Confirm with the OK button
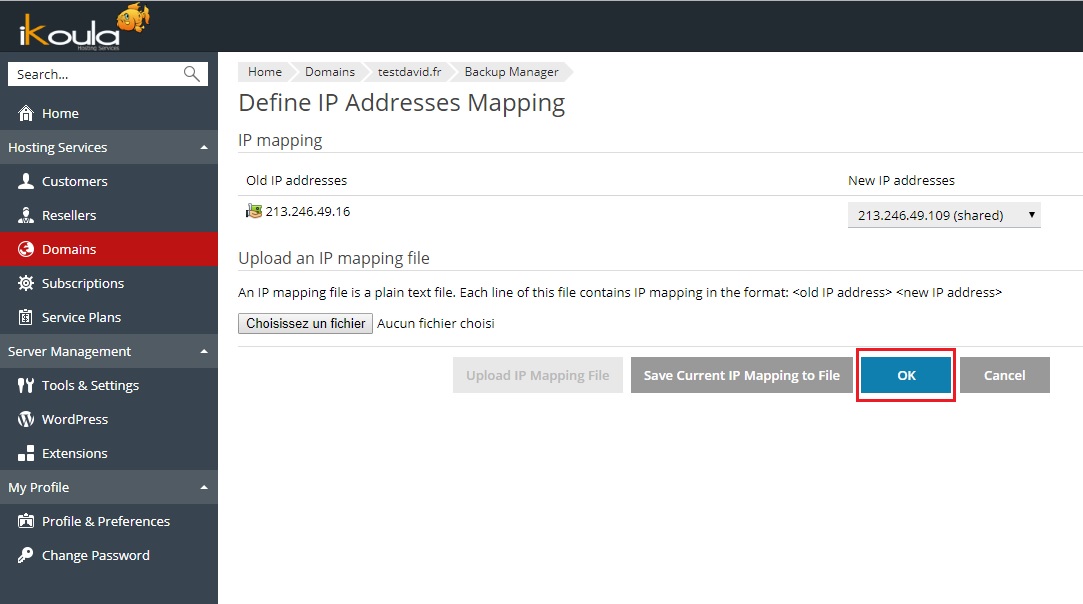 point(905,375)
